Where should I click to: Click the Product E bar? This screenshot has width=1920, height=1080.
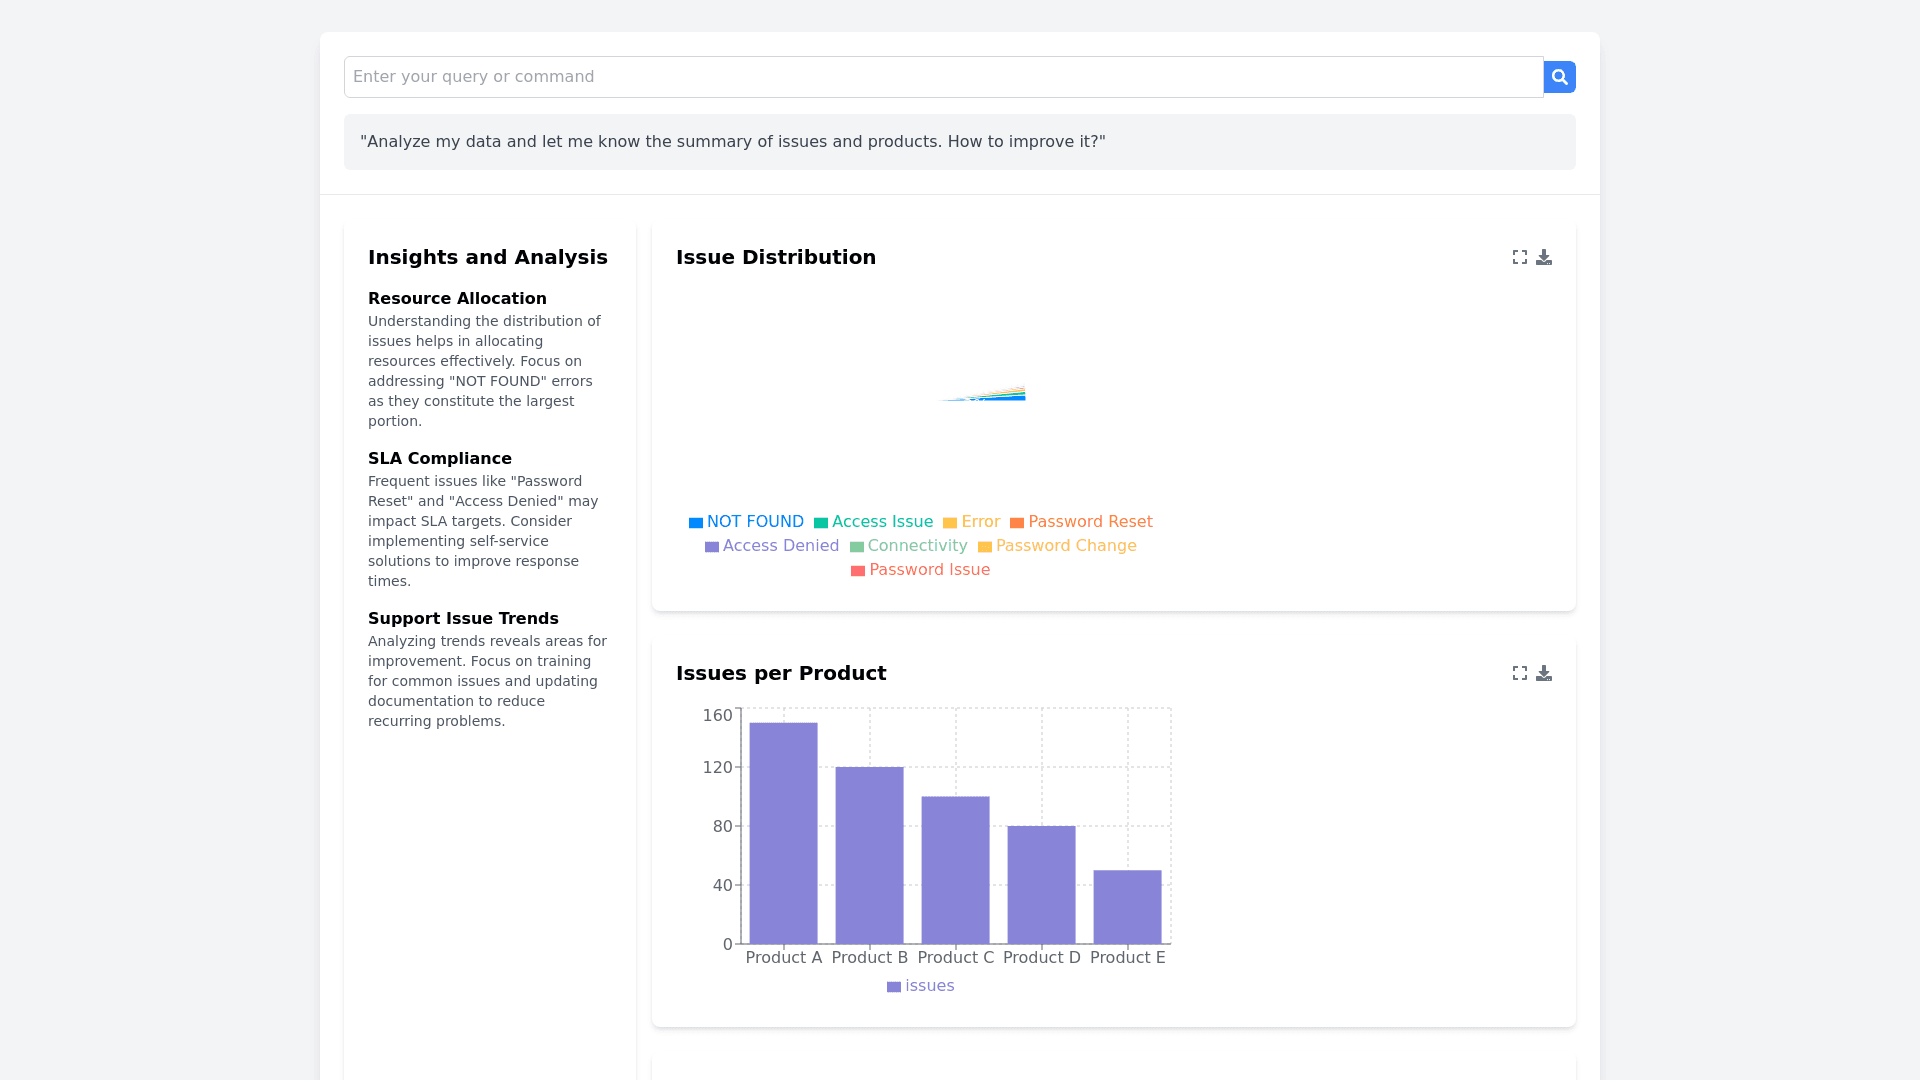1127,907
